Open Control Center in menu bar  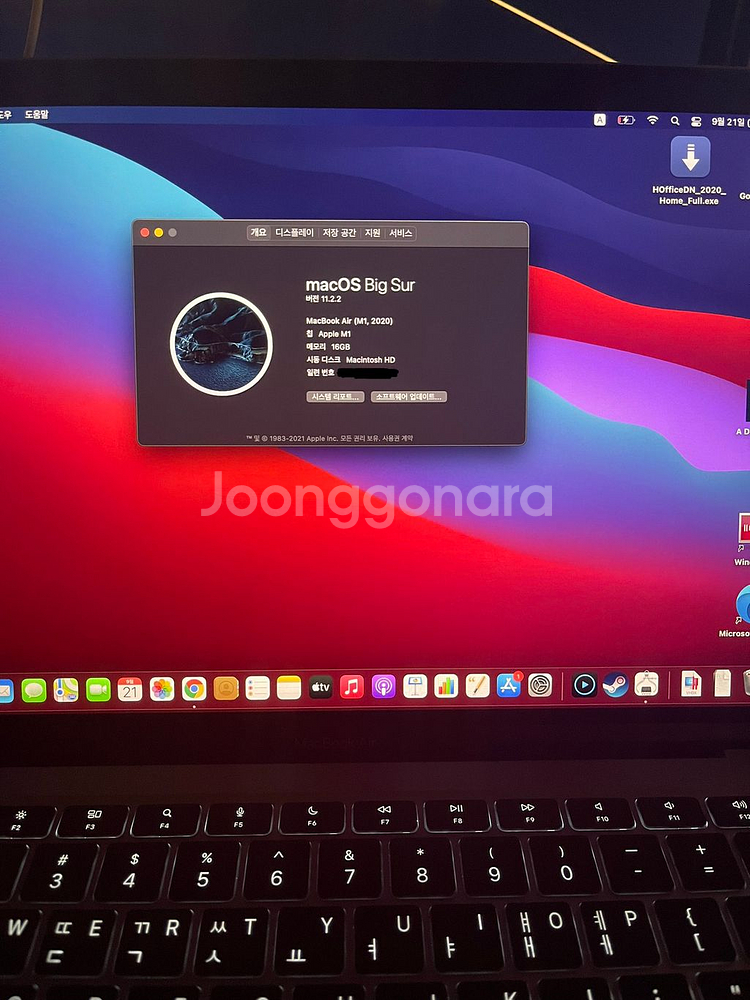pos(696,121)
